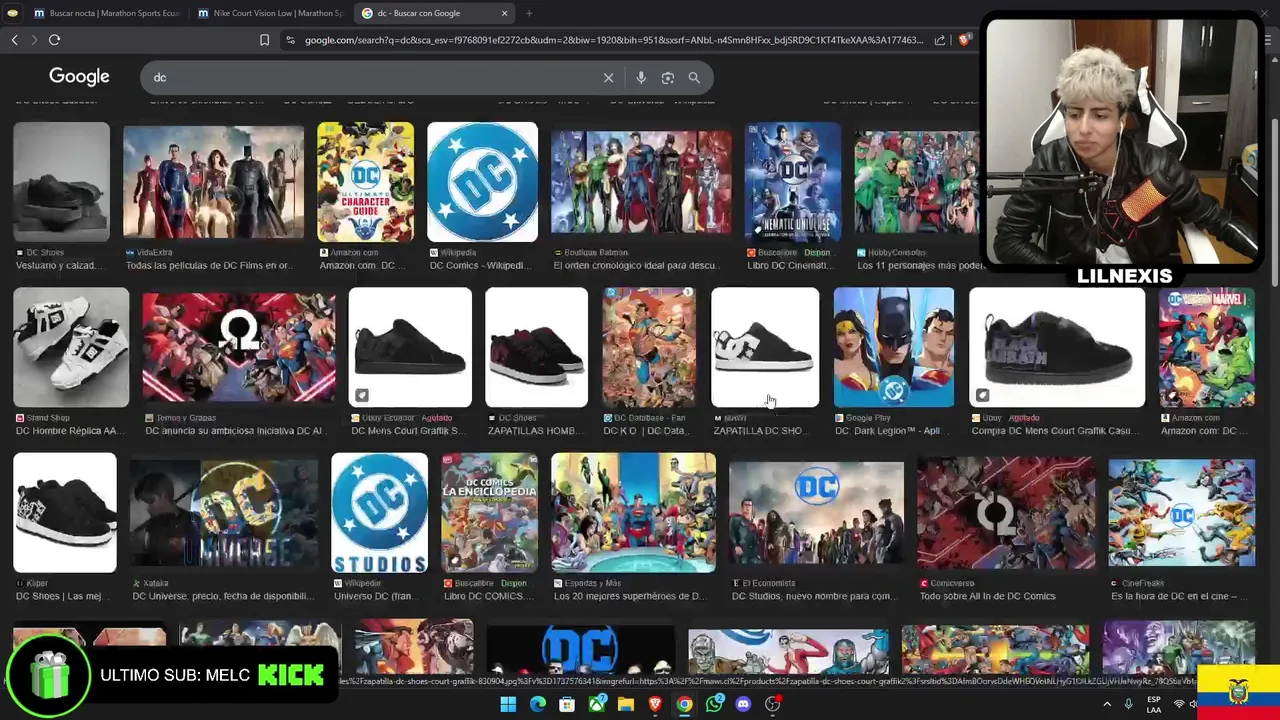The image size is (1280, 720).
Task: Open the Xbox app in the taskbar
Action: pyautogui.click(x=597, y=704)
